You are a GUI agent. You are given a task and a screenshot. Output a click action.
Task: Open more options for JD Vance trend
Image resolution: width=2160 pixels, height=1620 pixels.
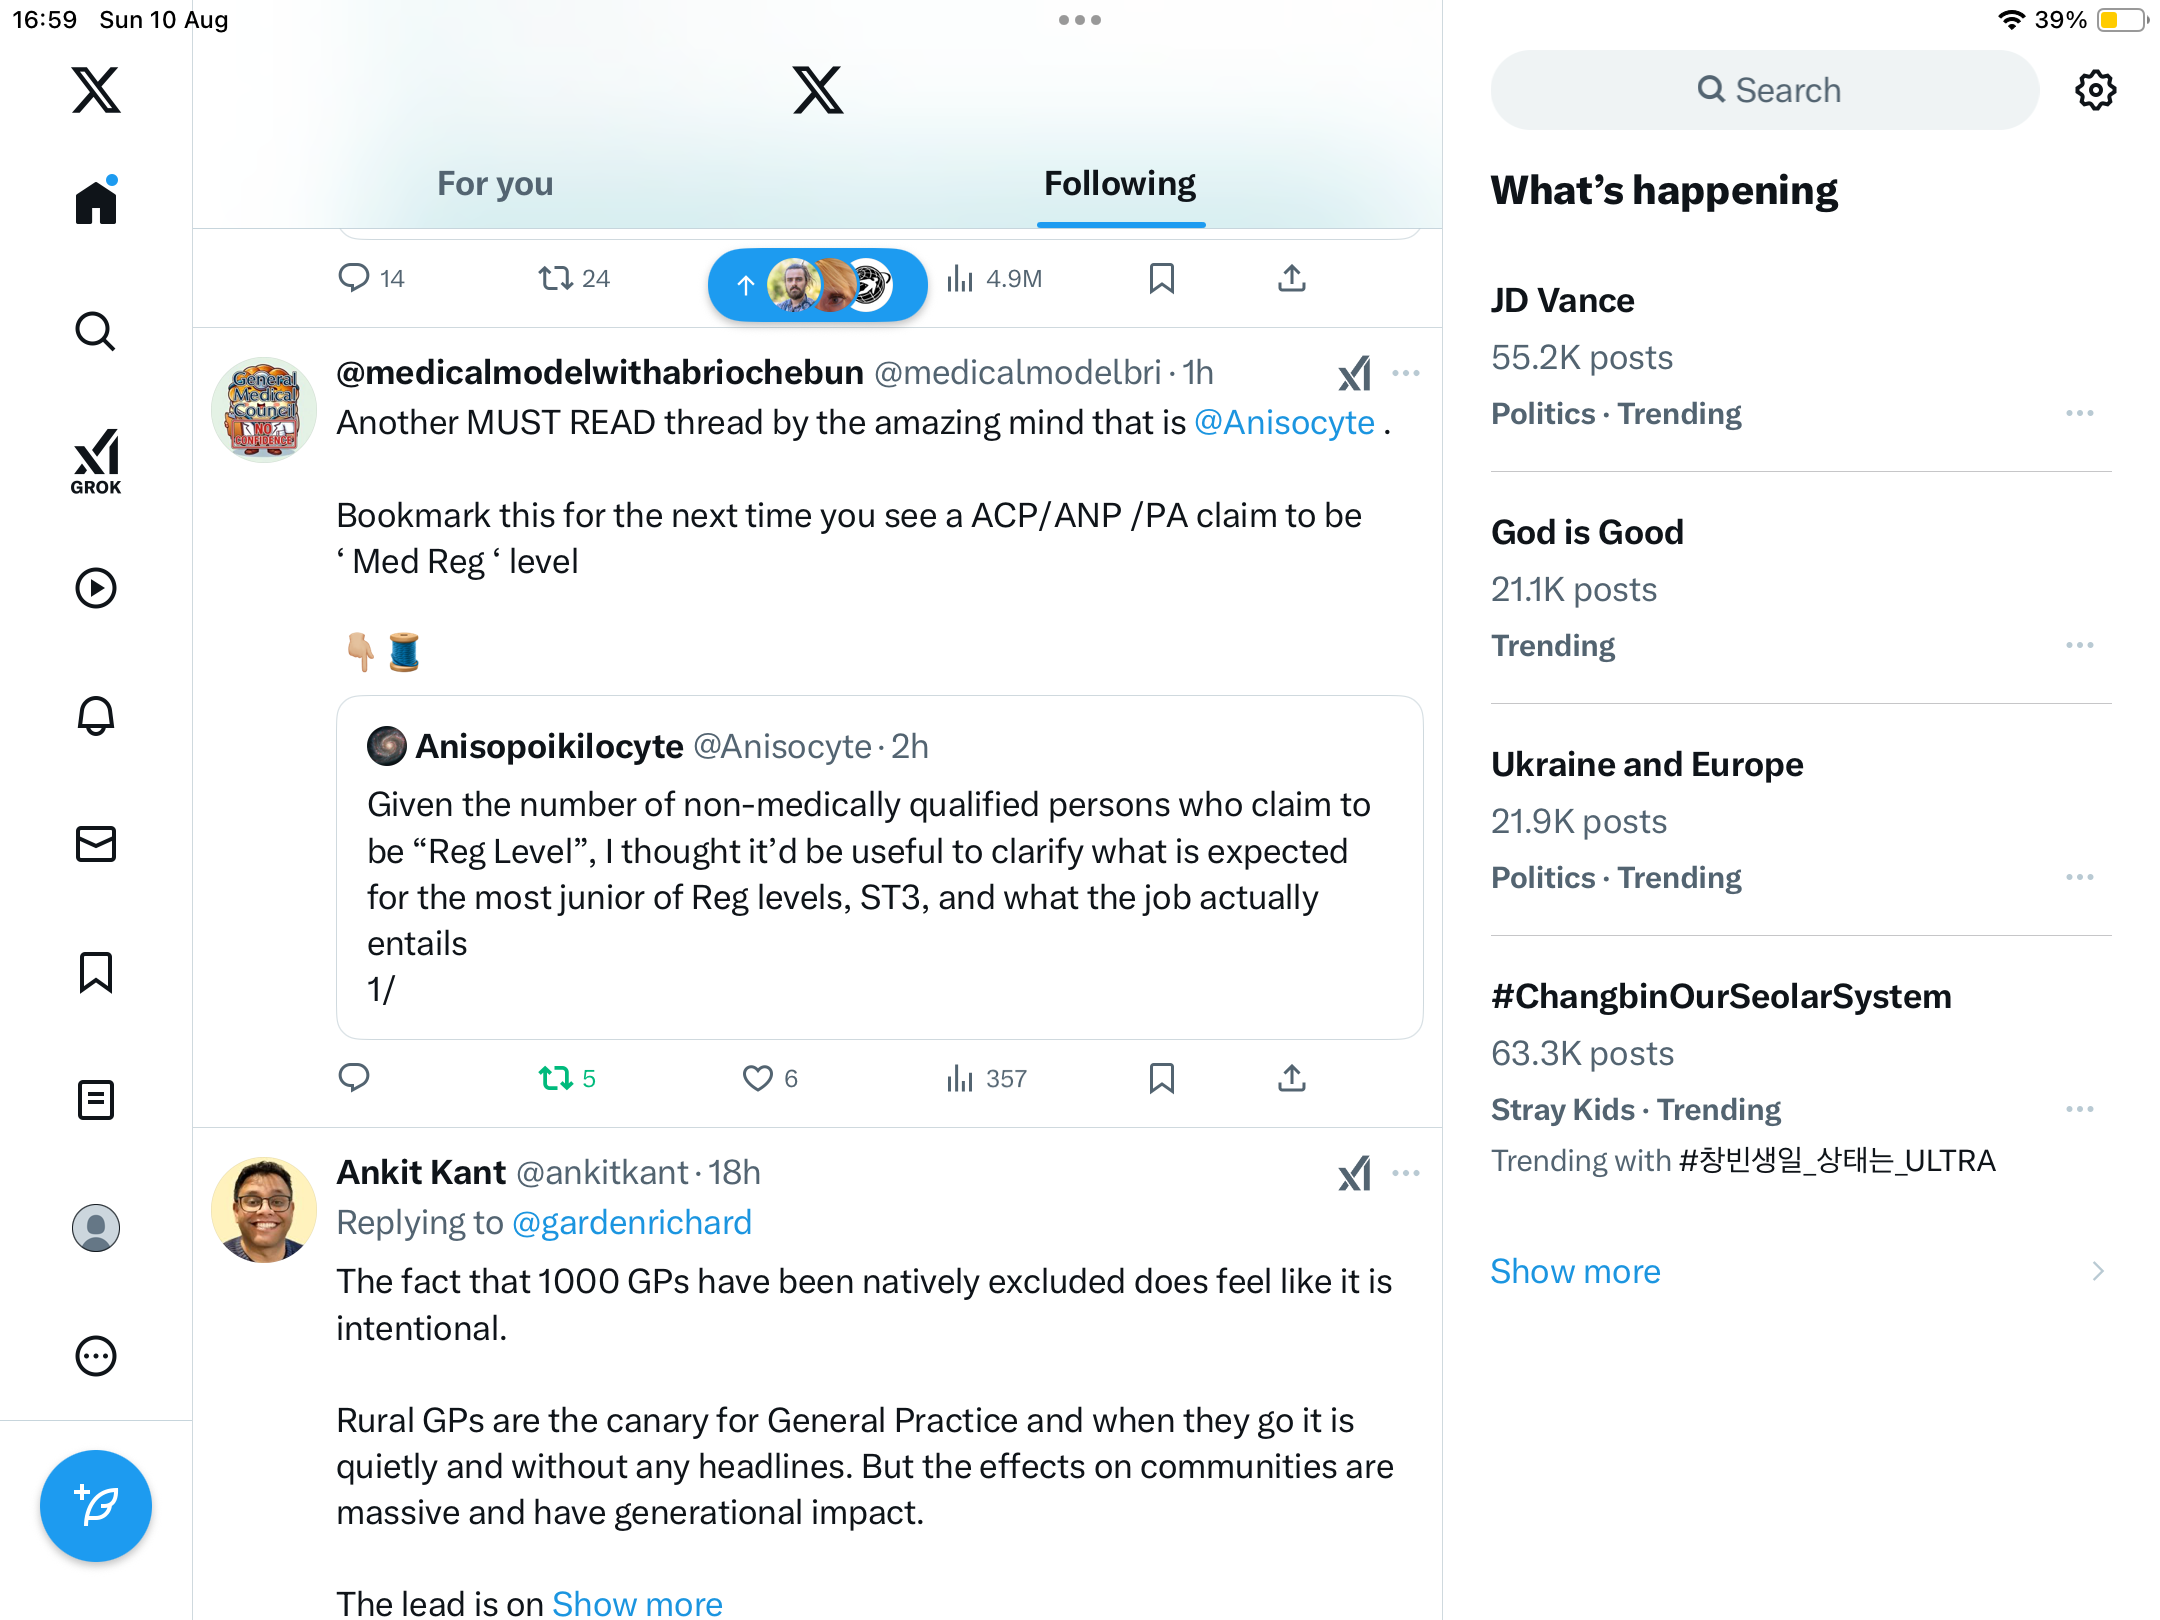(x=2079, y=413)
